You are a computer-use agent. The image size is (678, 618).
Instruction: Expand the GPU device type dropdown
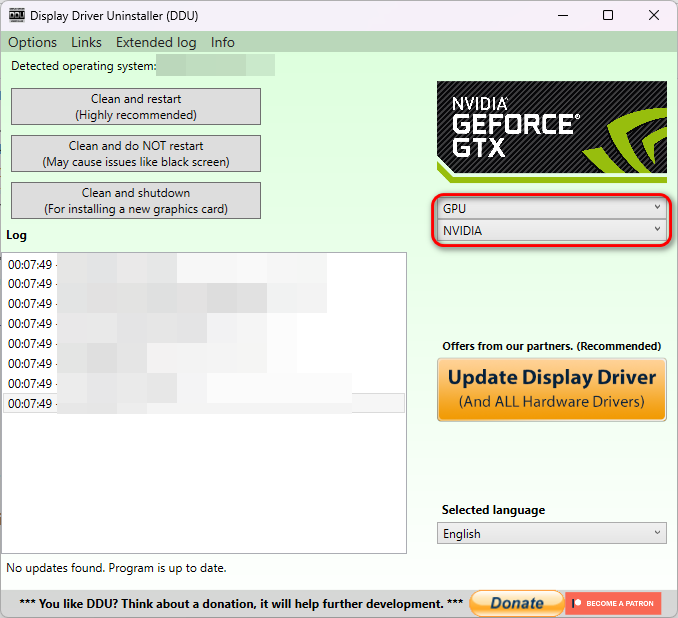pos(552,208)
